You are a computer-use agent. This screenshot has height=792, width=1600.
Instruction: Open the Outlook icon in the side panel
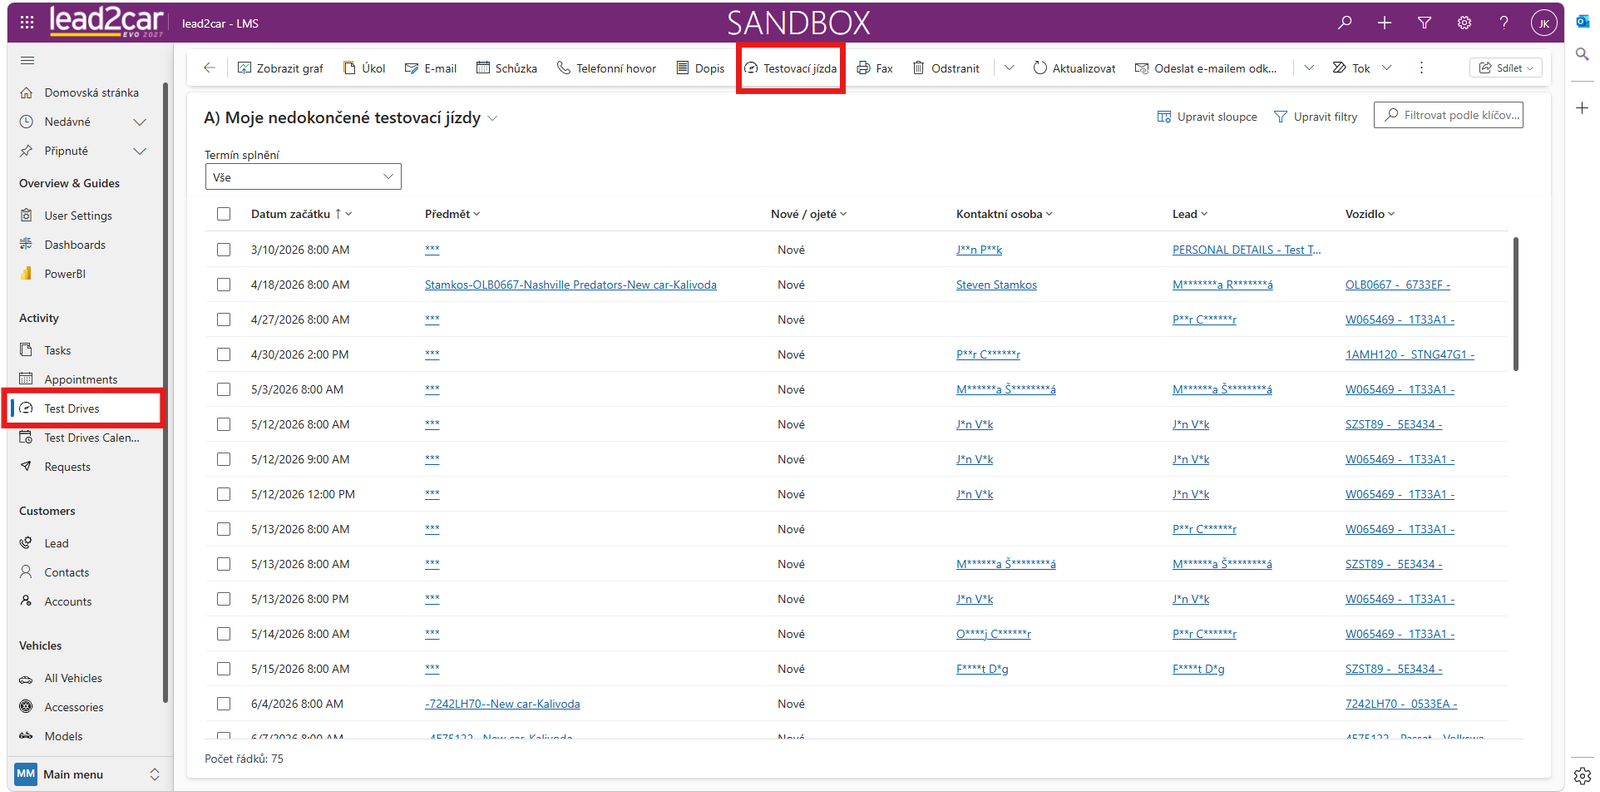[1582, 22]
